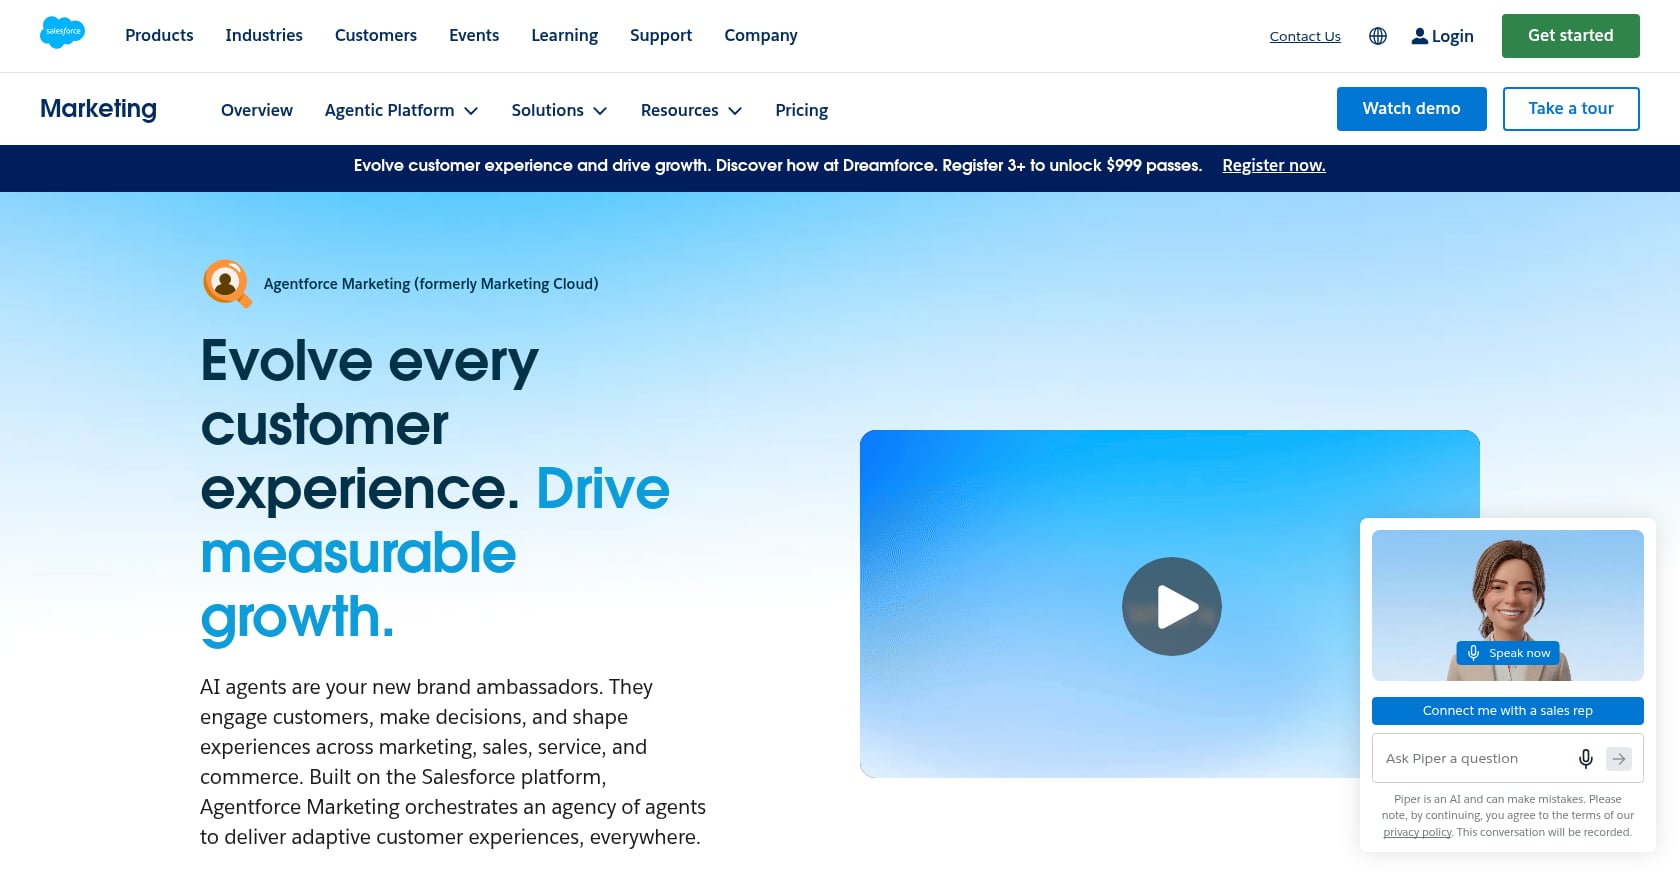This screenshot has height=876, width=1680.
Task: Click the Login button
Action: click(1442, 36)
